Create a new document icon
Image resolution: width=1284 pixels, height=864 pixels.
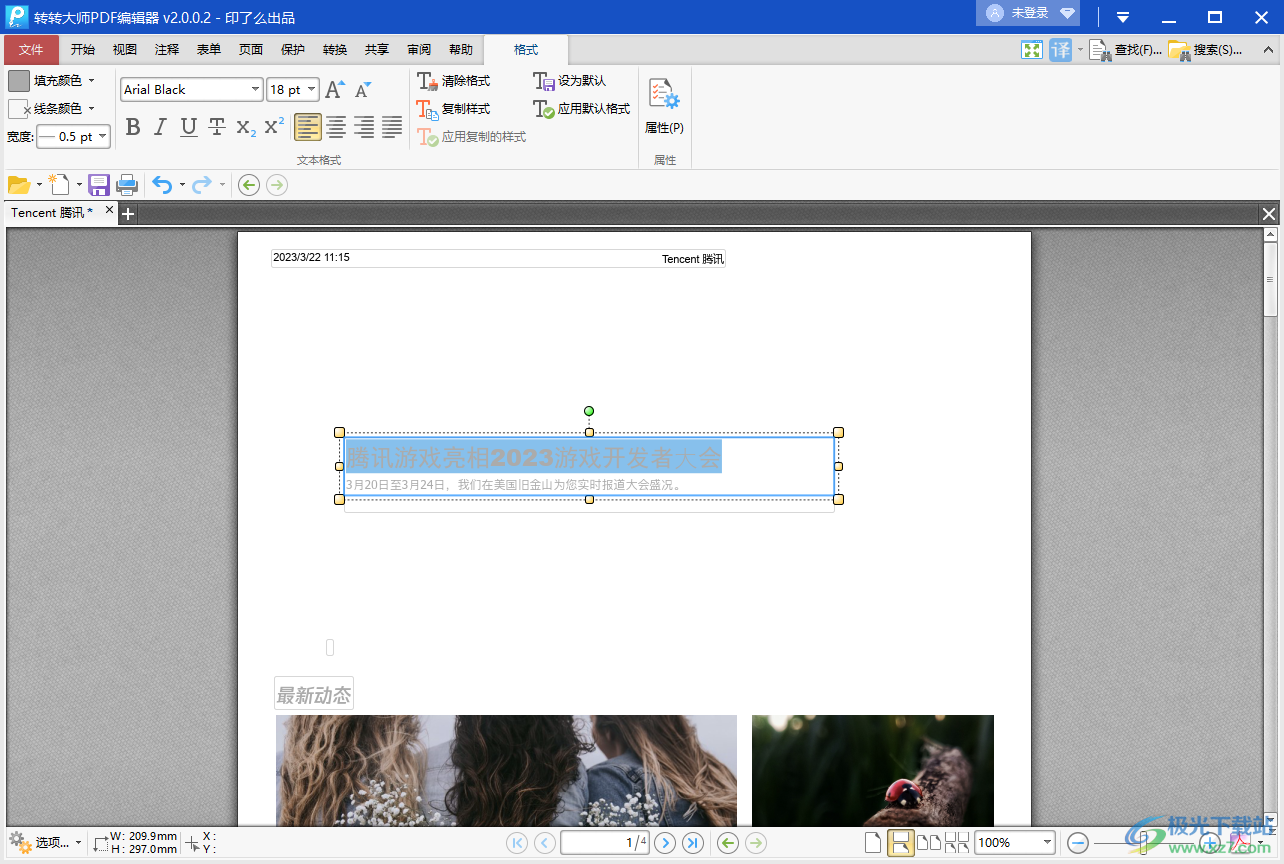click(x=60, y=185)
